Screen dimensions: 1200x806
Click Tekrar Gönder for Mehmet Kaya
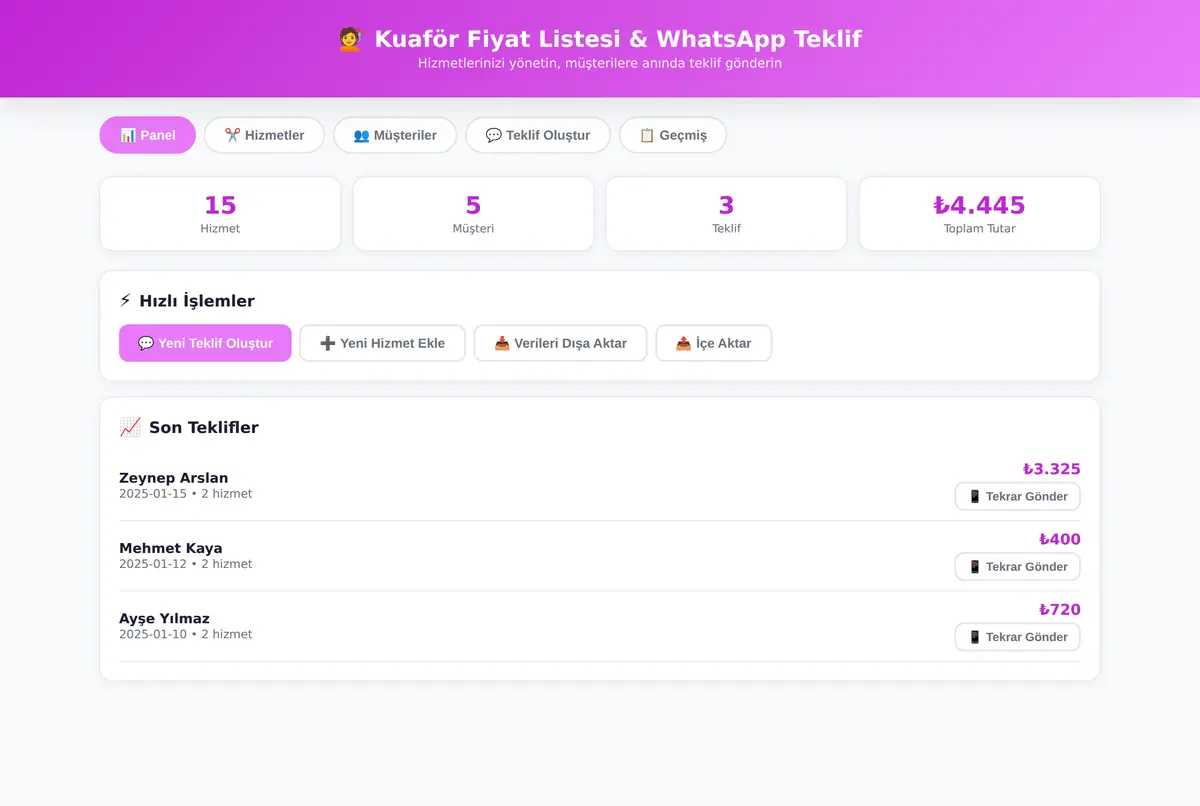coord(1018,566)
